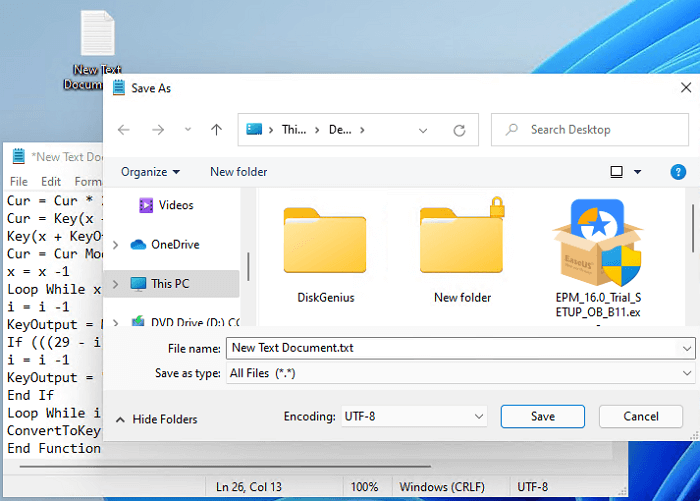700x501 pixels.
Task: Click the Back navigation arrow
Action: (124, 130)
